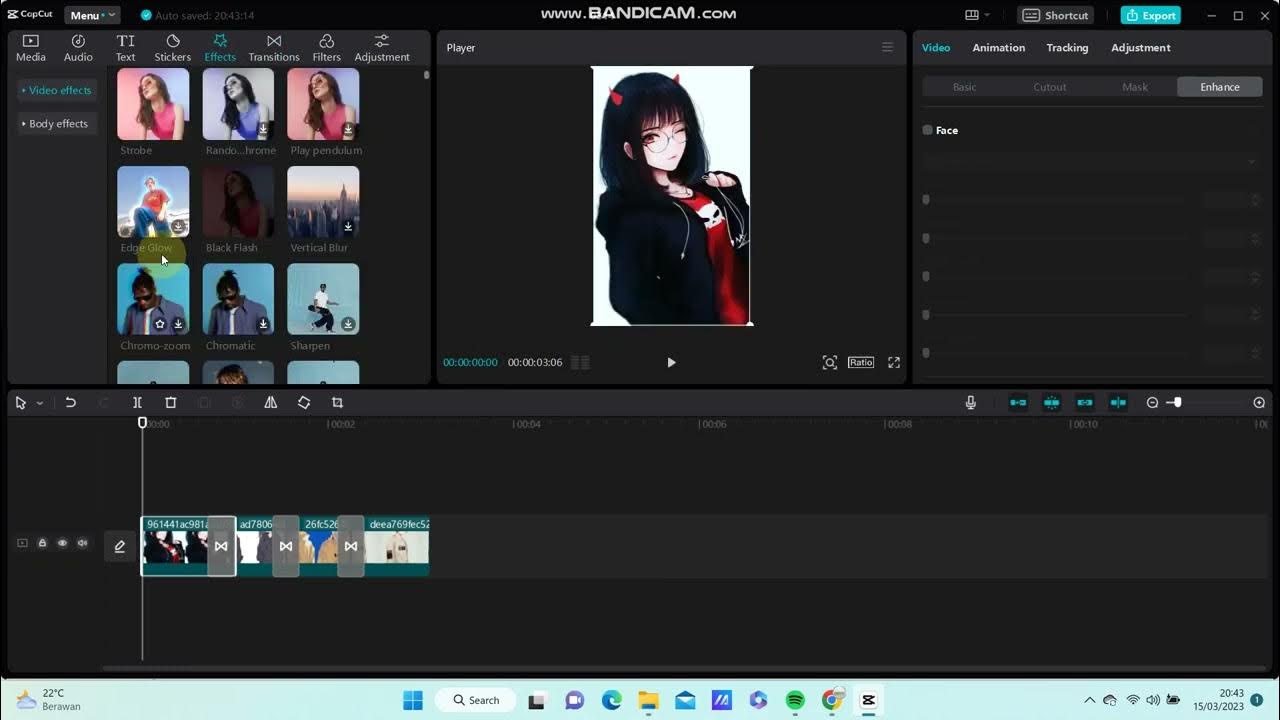Toggle preview axis

1118,402
